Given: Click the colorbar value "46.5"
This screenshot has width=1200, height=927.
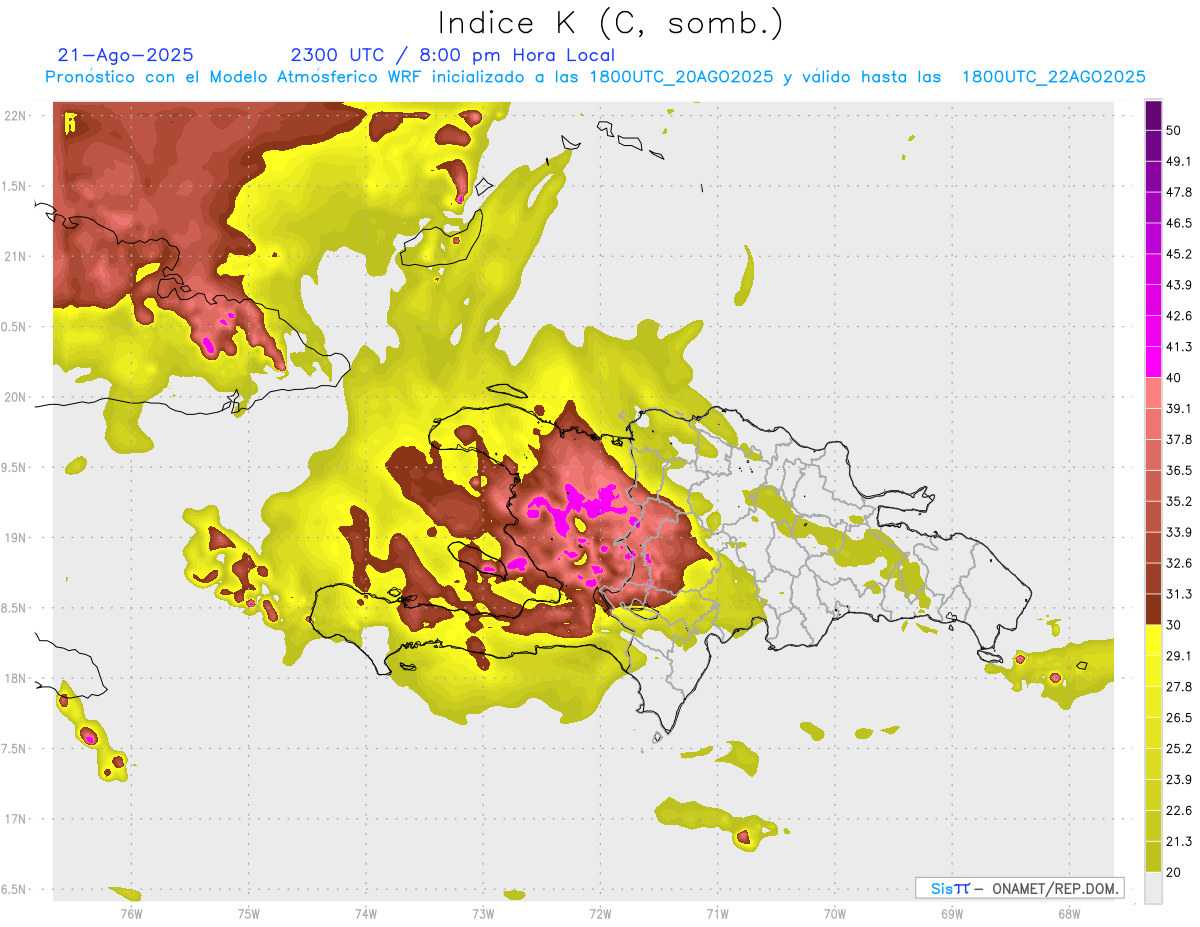Looking at the screenshot, I should pos(1179,223).
